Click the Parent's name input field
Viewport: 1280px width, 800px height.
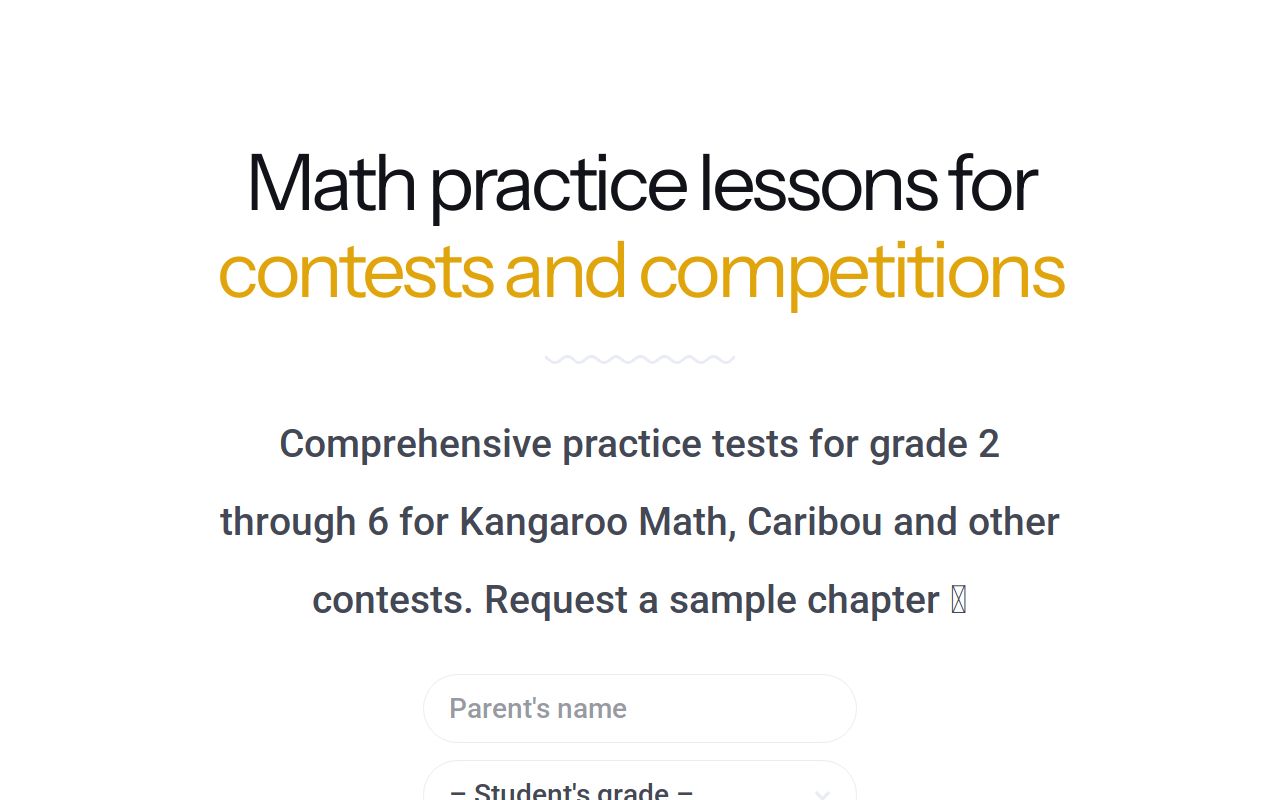click(640, 708)
